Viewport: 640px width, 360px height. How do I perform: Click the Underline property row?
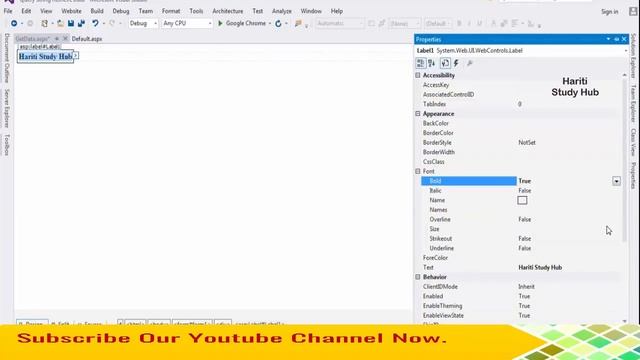click(x=520, y=248)
